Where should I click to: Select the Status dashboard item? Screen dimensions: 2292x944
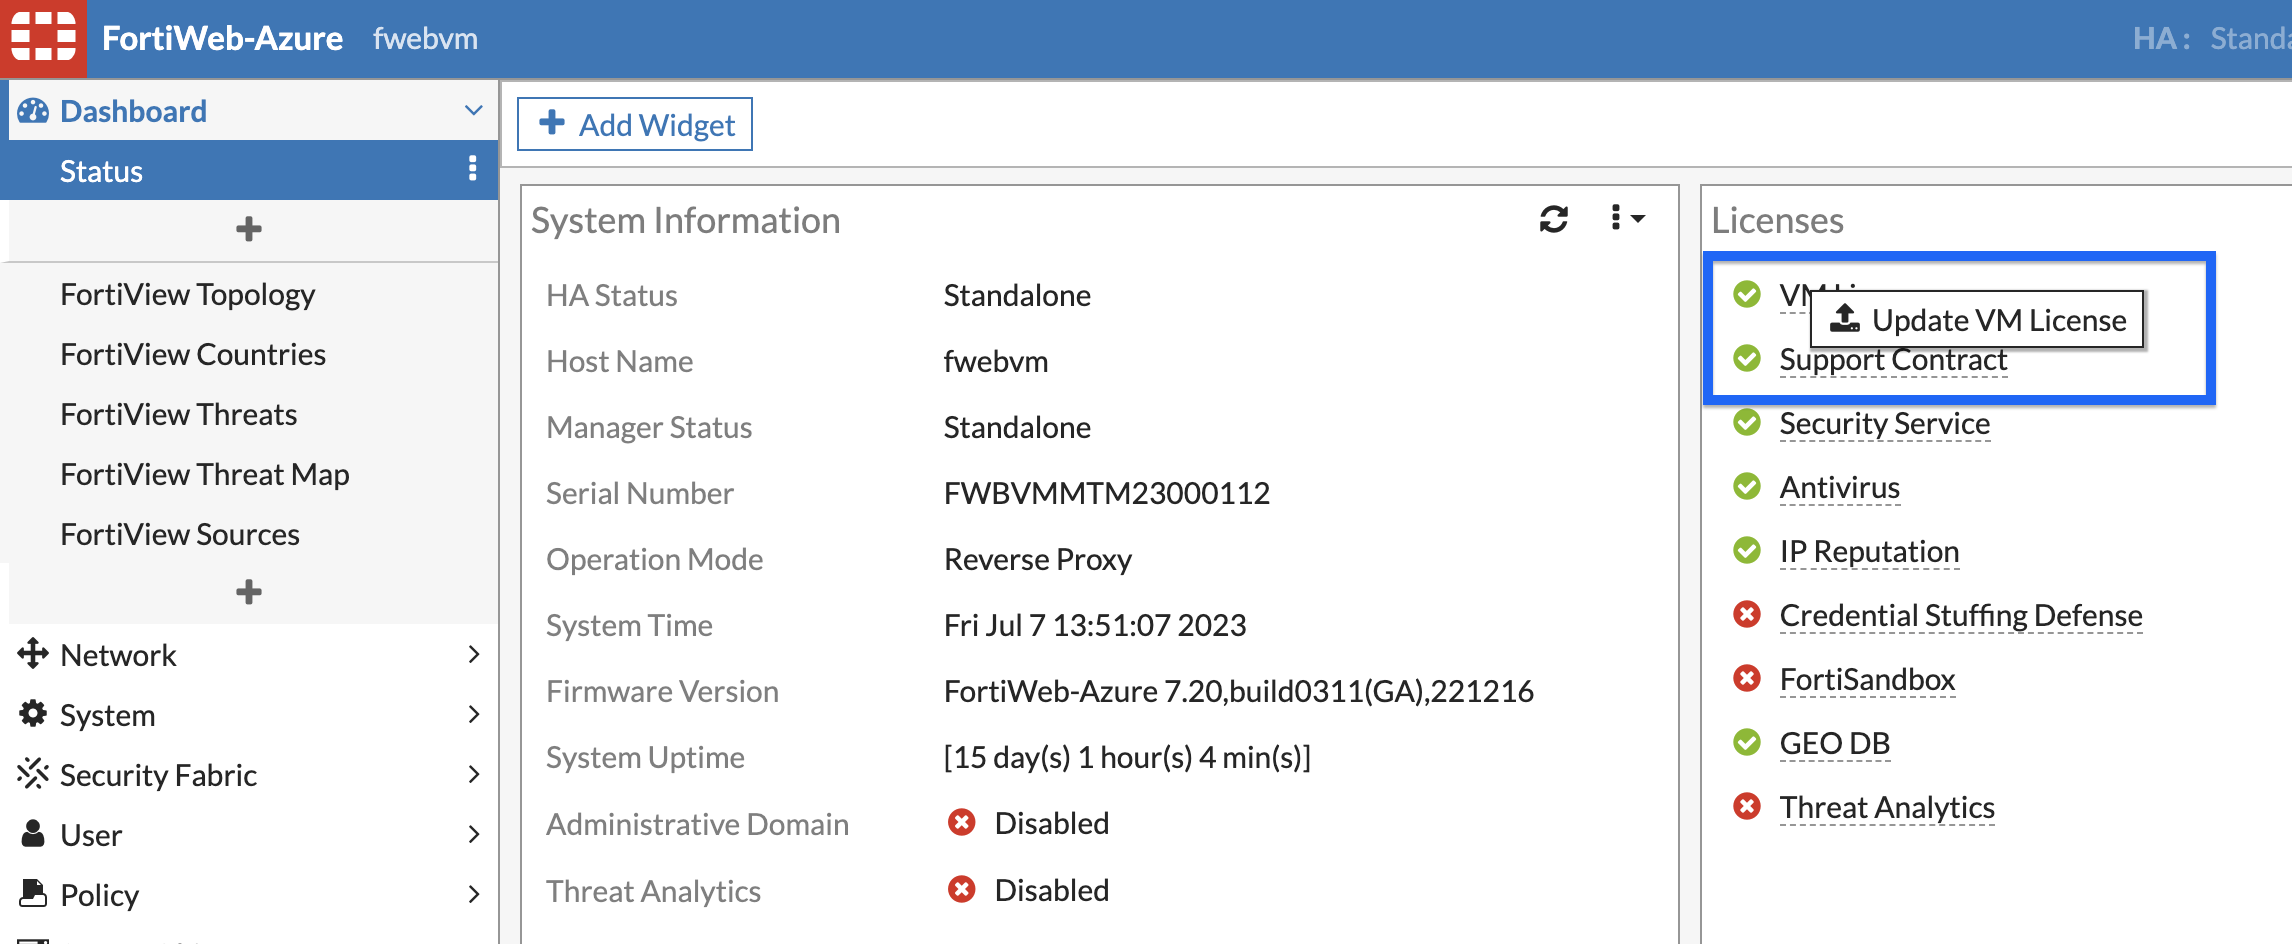[x=249, y=170]
